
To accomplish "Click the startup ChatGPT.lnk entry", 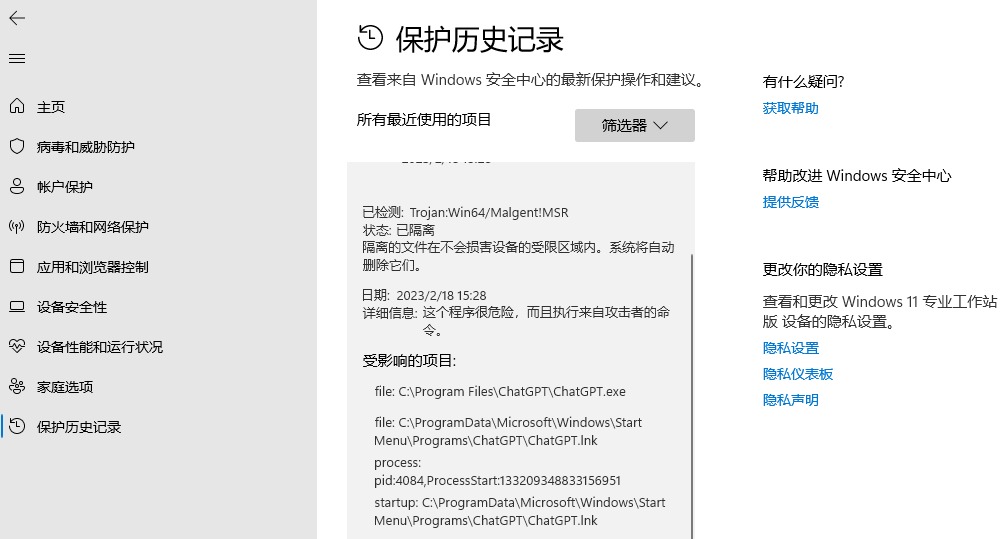I will click(x=520, y=511).
